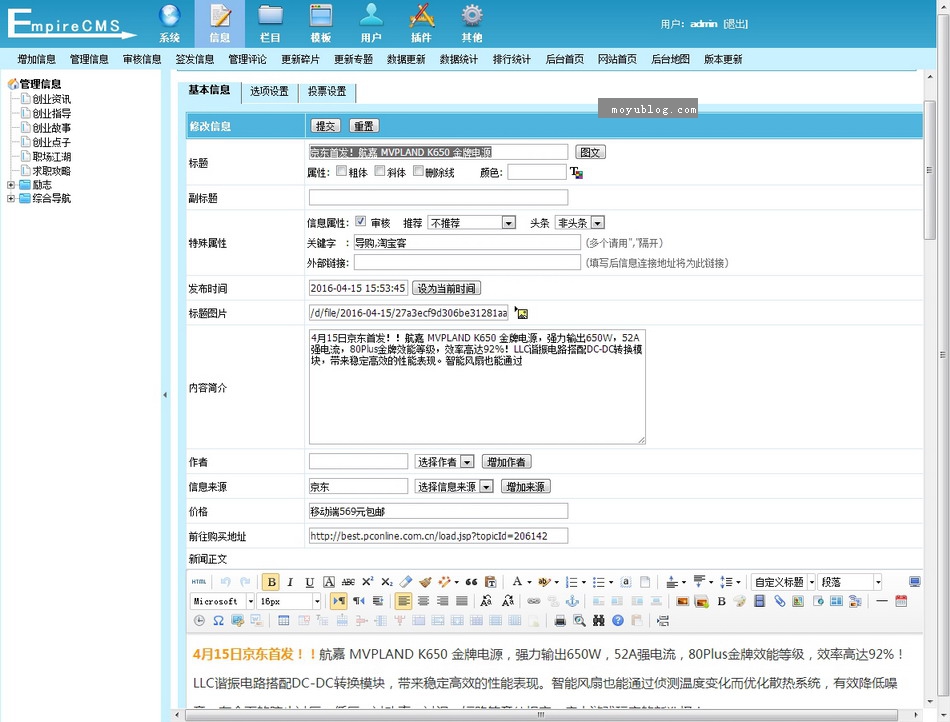Insert hyperlink with chain icon

coord(533,601)
